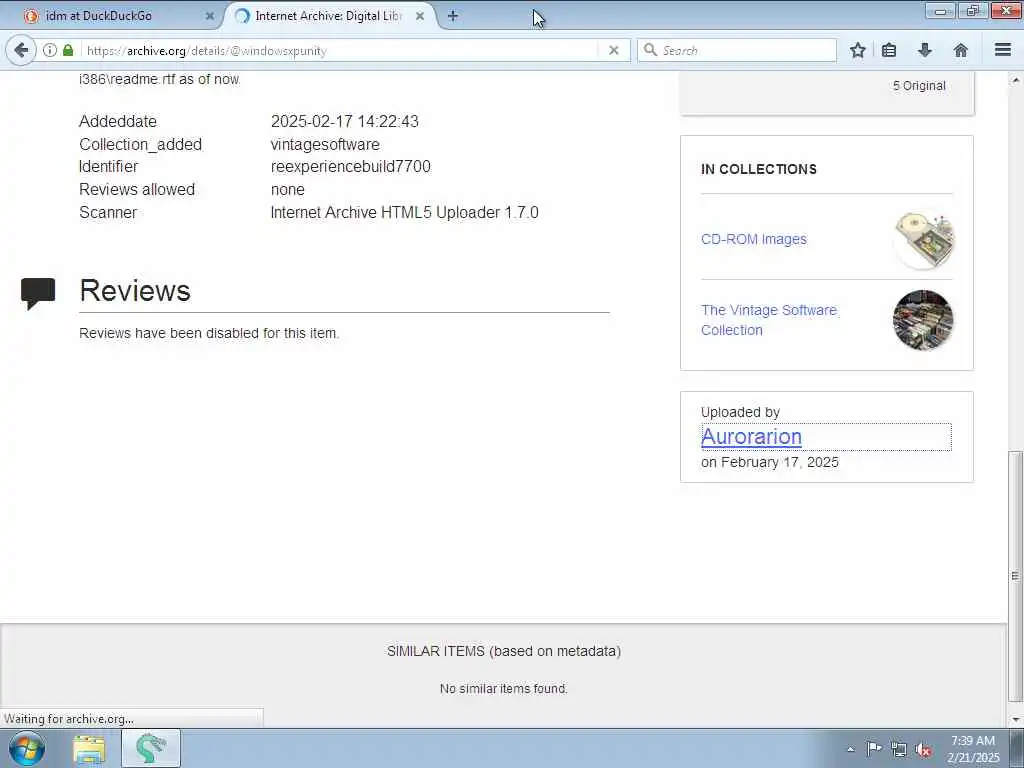Select the Reviews heading text

pyautogui.click(x=135, y=291)
